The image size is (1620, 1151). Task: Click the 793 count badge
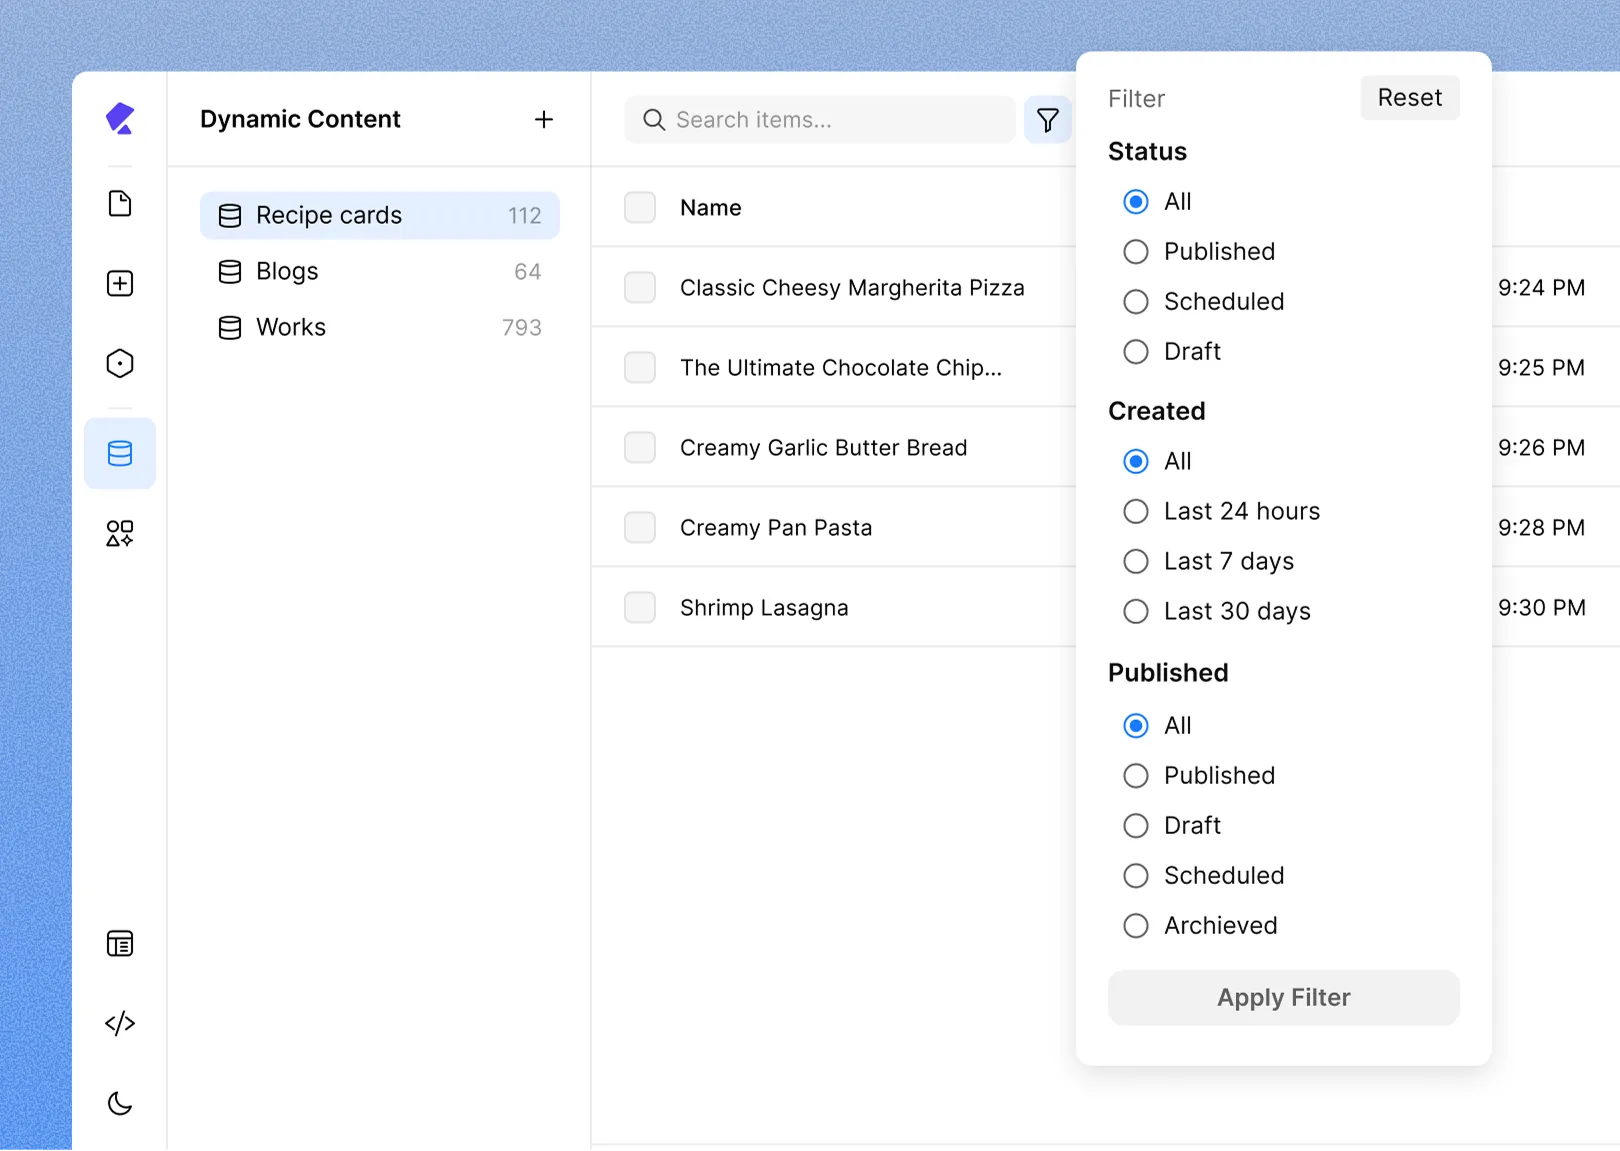(522, 328)
